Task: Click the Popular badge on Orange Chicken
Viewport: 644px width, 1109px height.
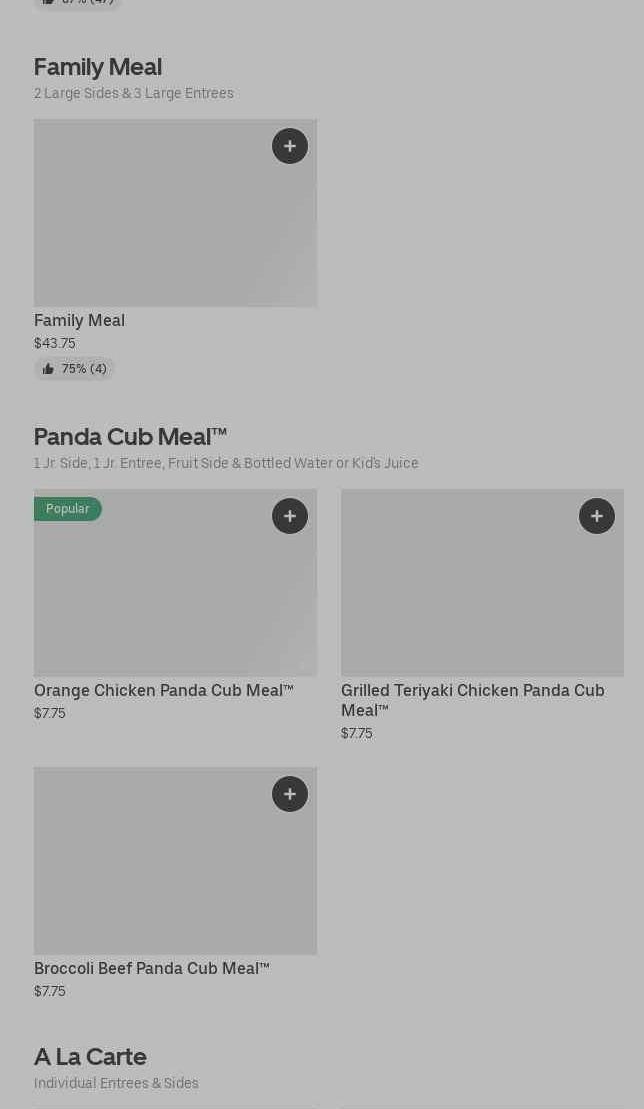Action: click(x=67, y=509)
